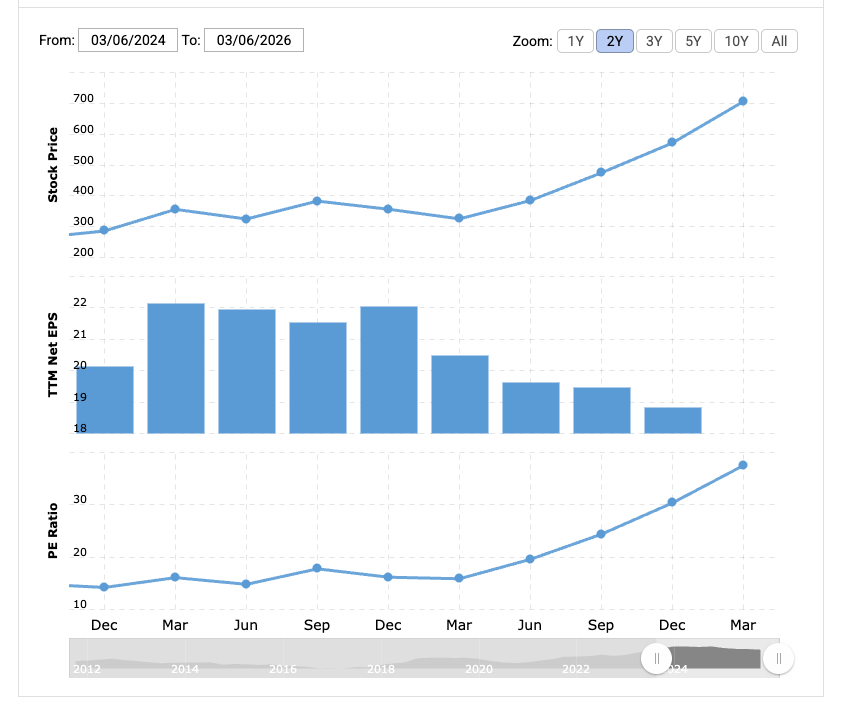Click the To date input field

253,40
